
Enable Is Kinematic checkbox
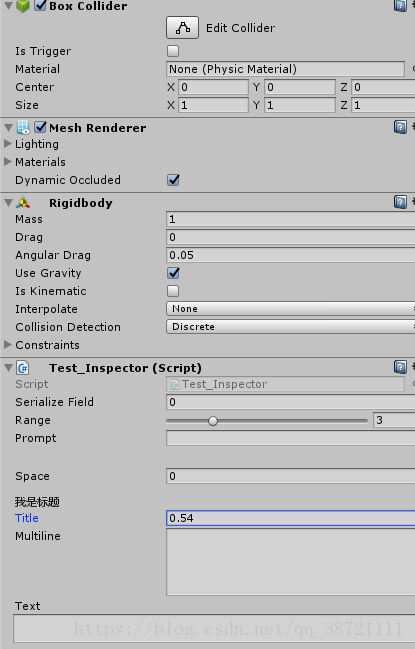173,291
